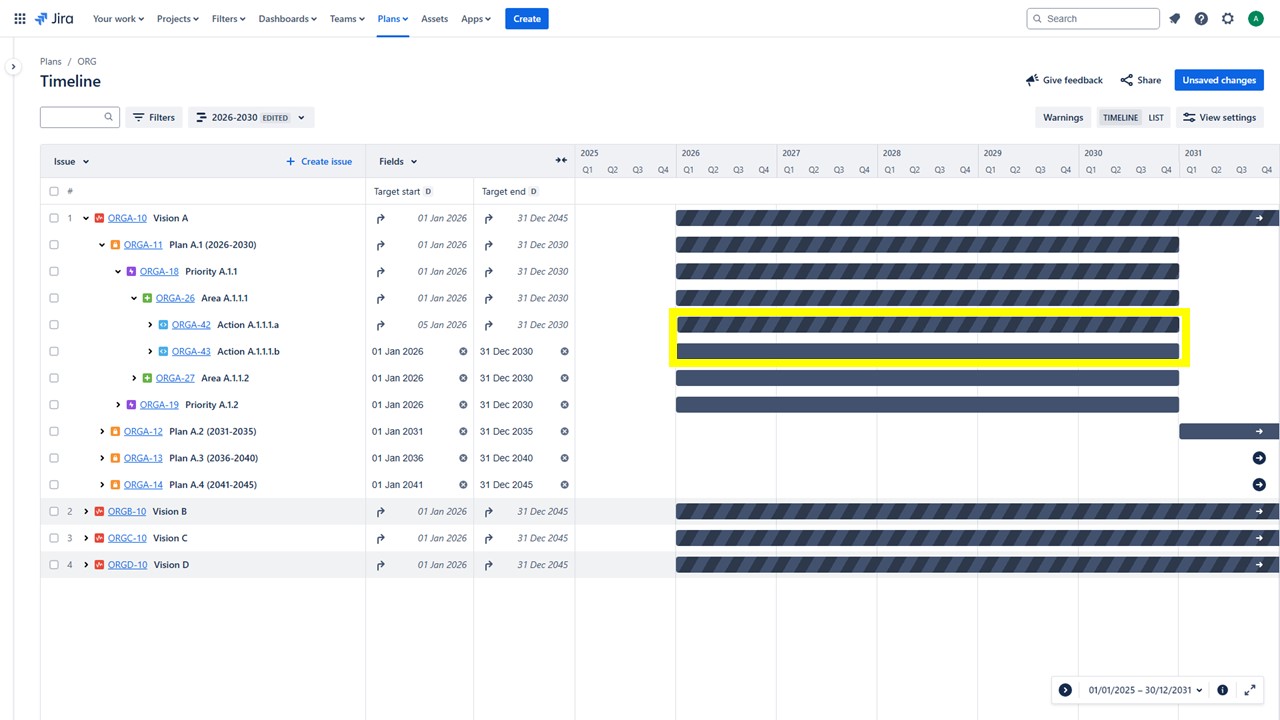
Task: Open the Your work menu
Action: coord(118,19)
